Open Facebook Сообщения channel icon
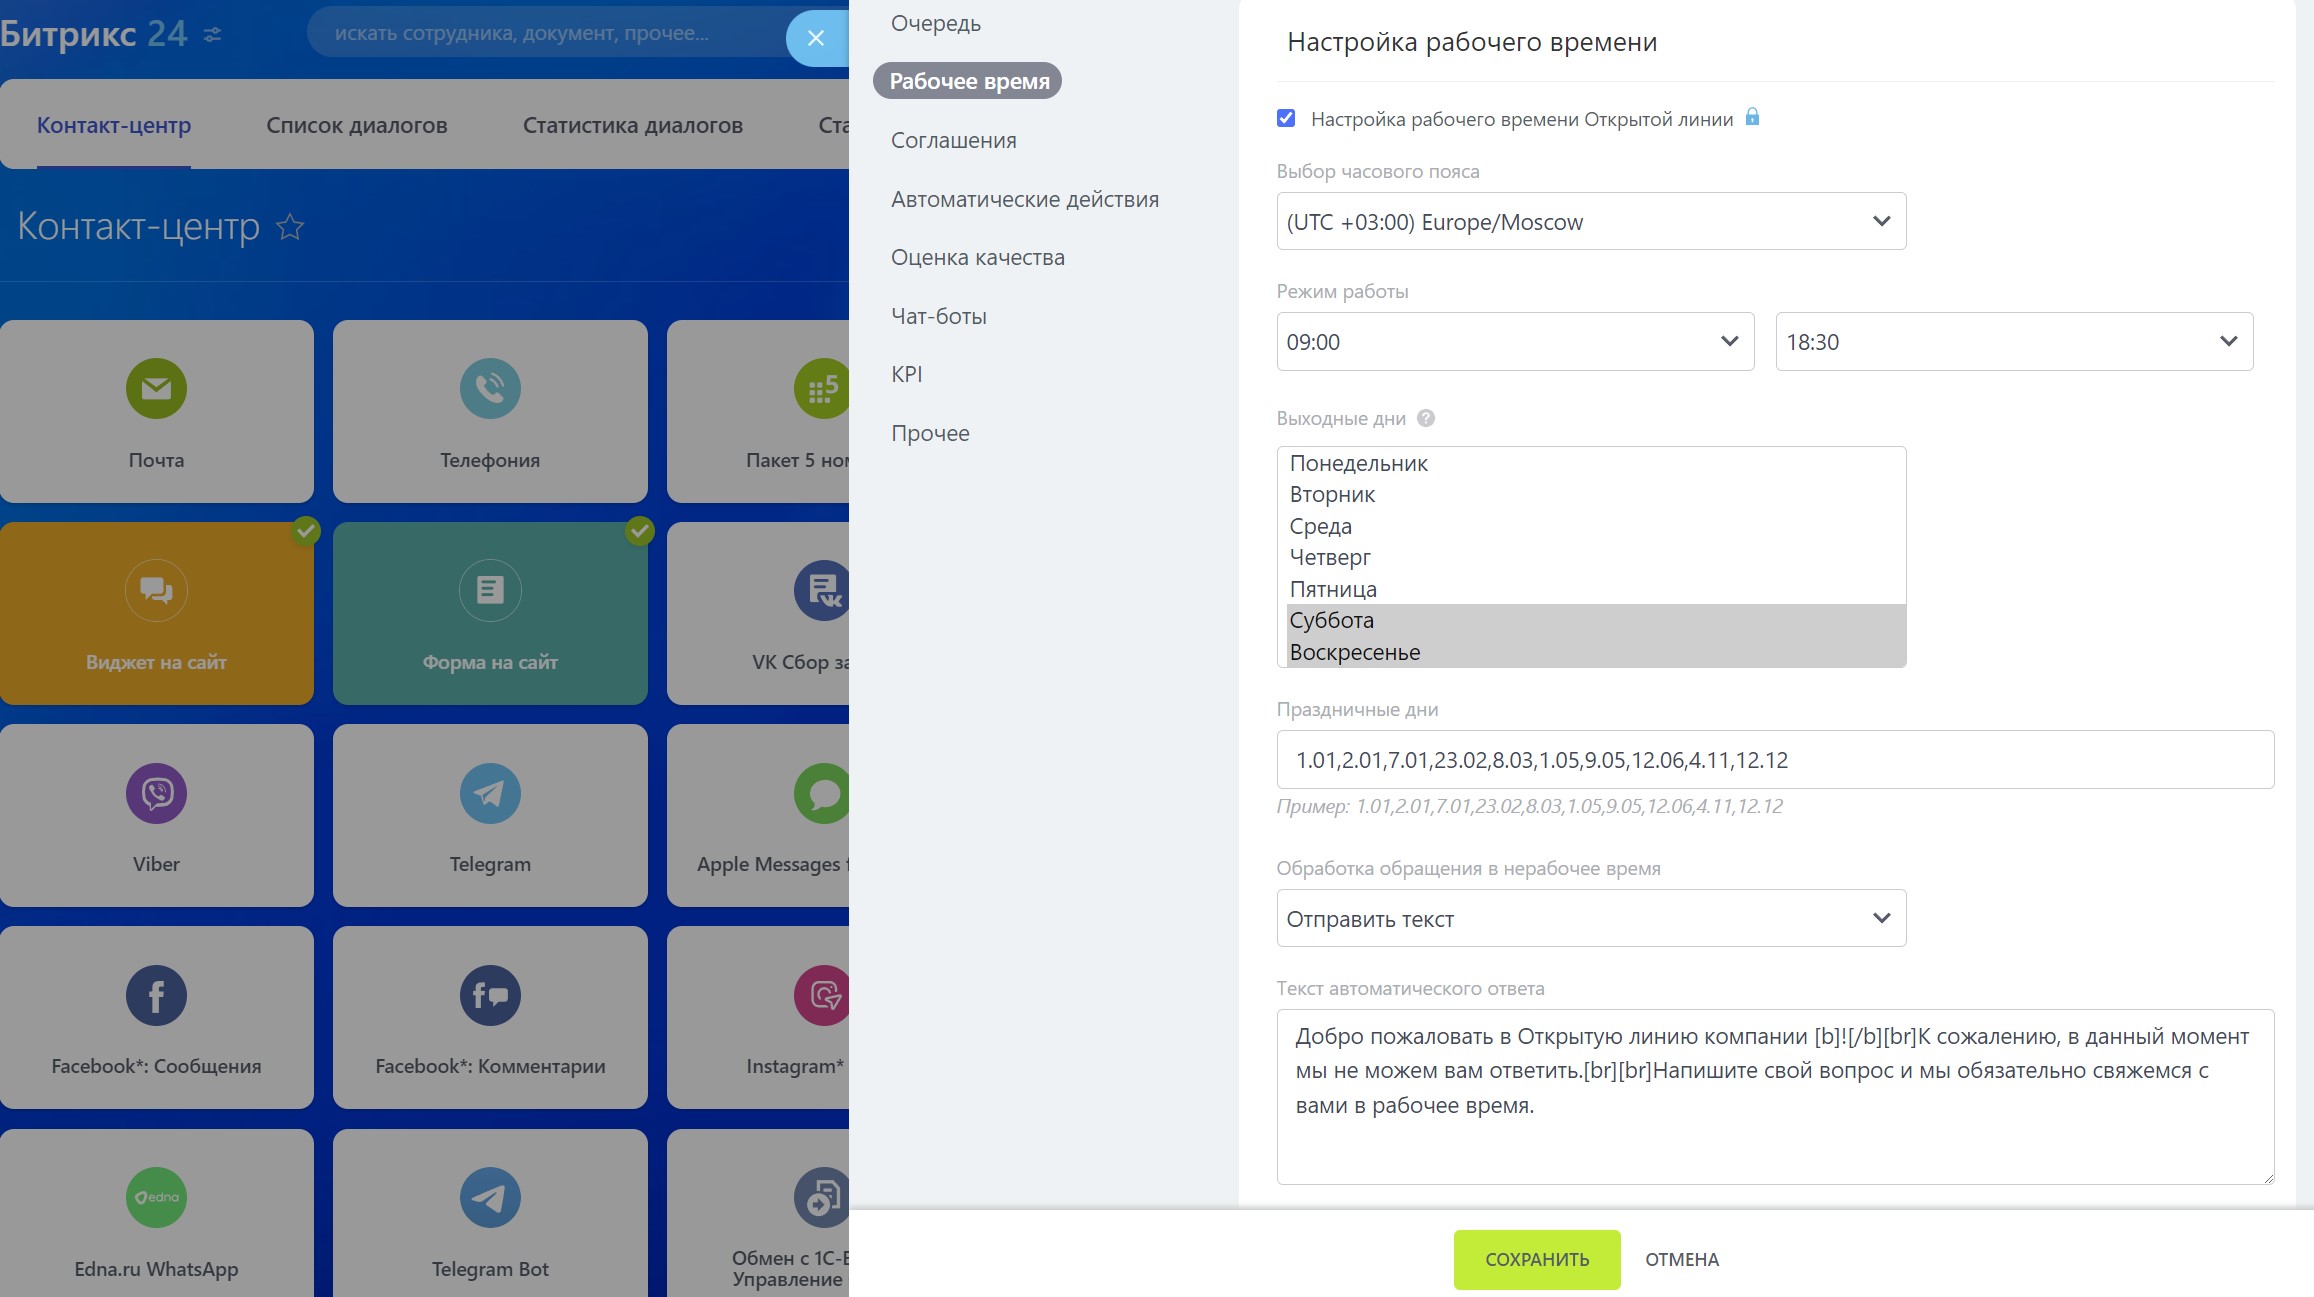The image size is (2314, 1297). (156, 995)
